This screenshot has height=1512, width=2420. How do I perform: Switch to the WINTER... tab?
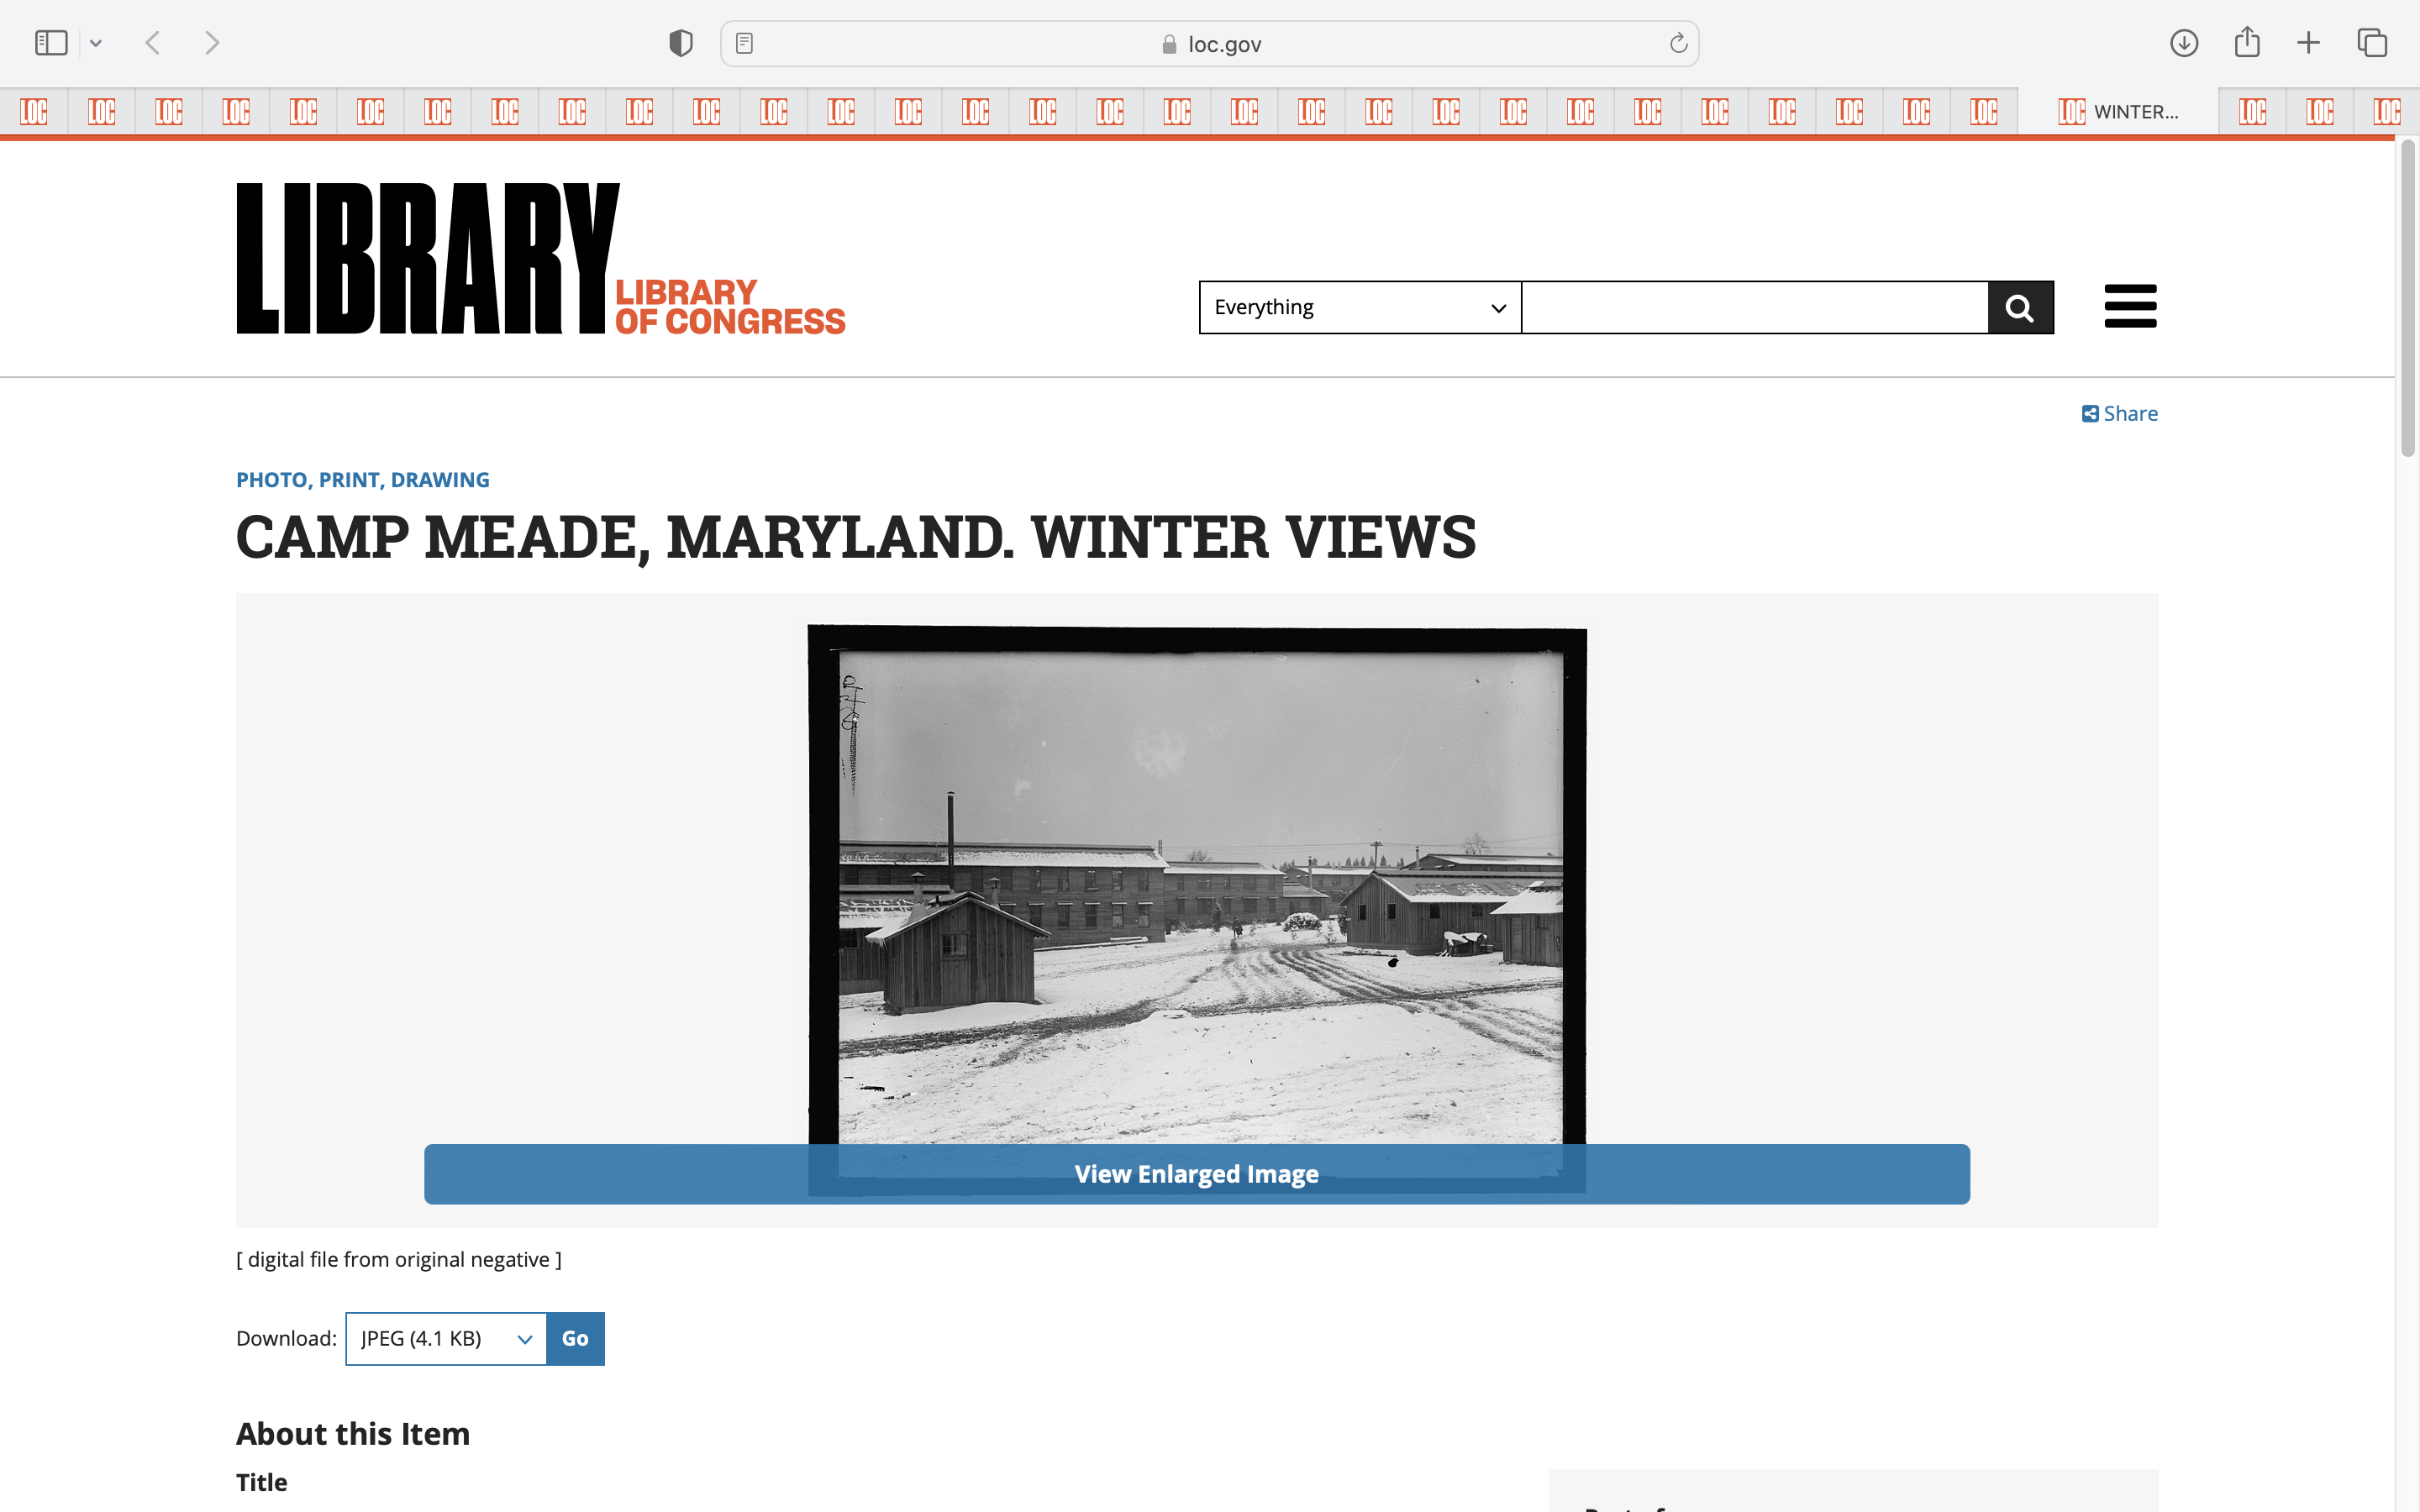[x=2118, y=112]
